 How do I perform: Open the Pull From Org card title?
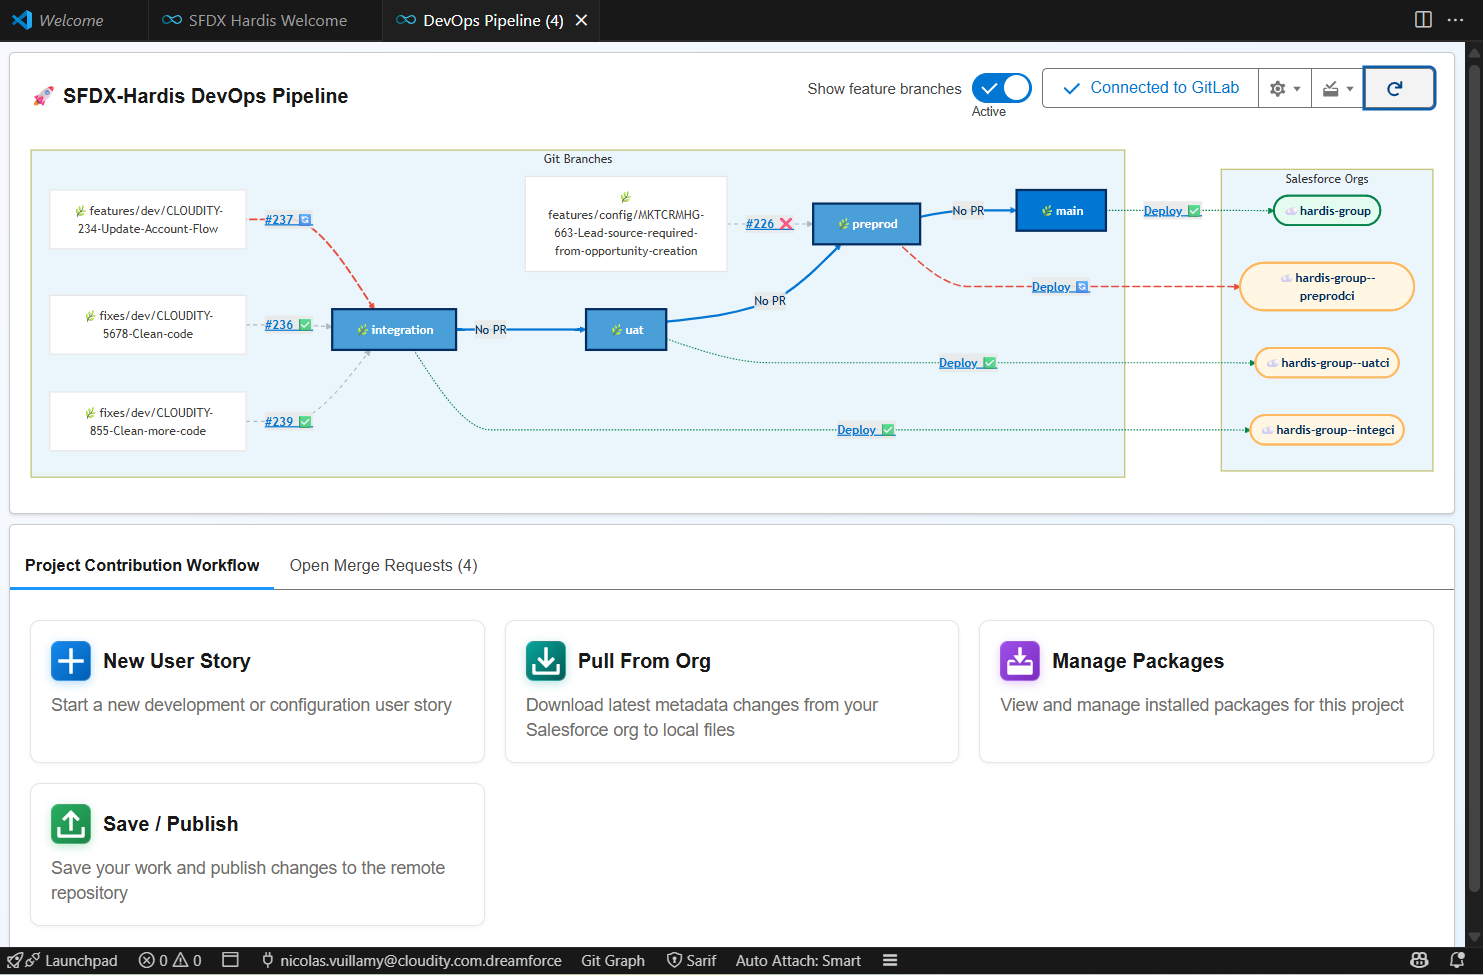[x=644, y=661]
